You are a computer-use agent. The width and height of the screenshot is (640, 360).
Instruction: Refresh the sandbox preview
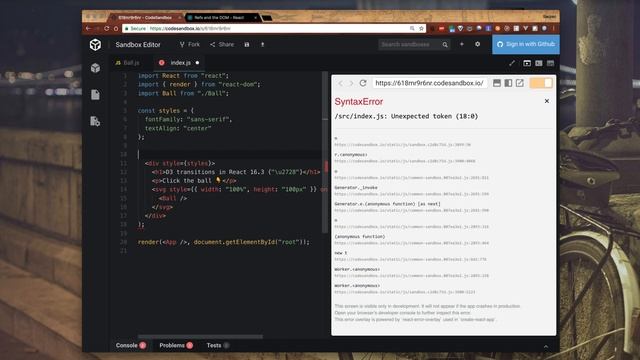pos(363,83)
